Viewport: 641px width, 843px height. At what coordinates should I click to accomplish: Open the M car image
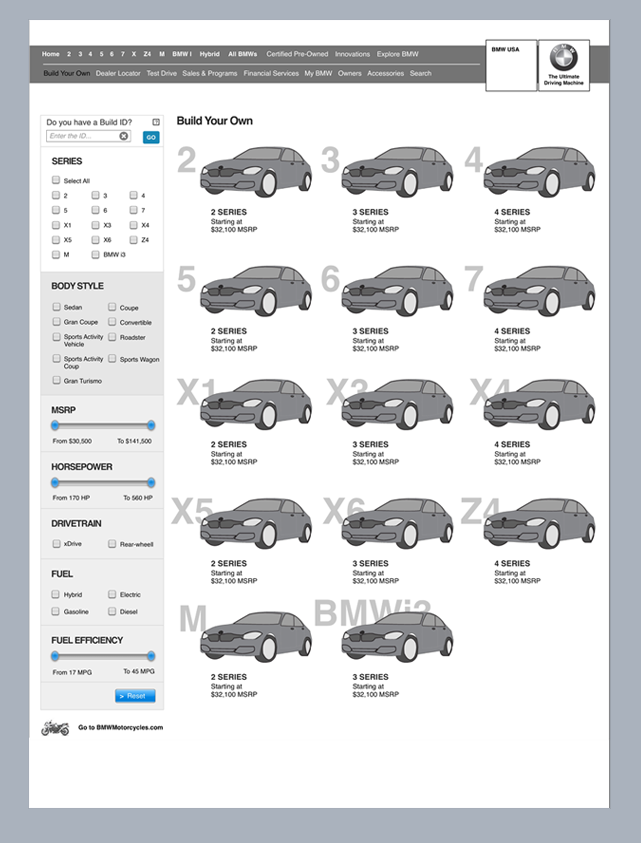click(x=256, y=636)
